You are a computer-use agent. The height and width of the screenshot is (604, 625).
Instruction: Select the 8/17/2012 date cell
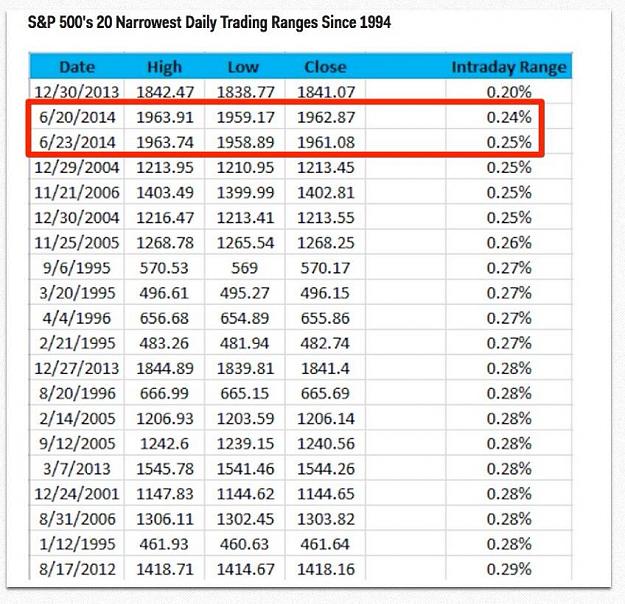77,569
